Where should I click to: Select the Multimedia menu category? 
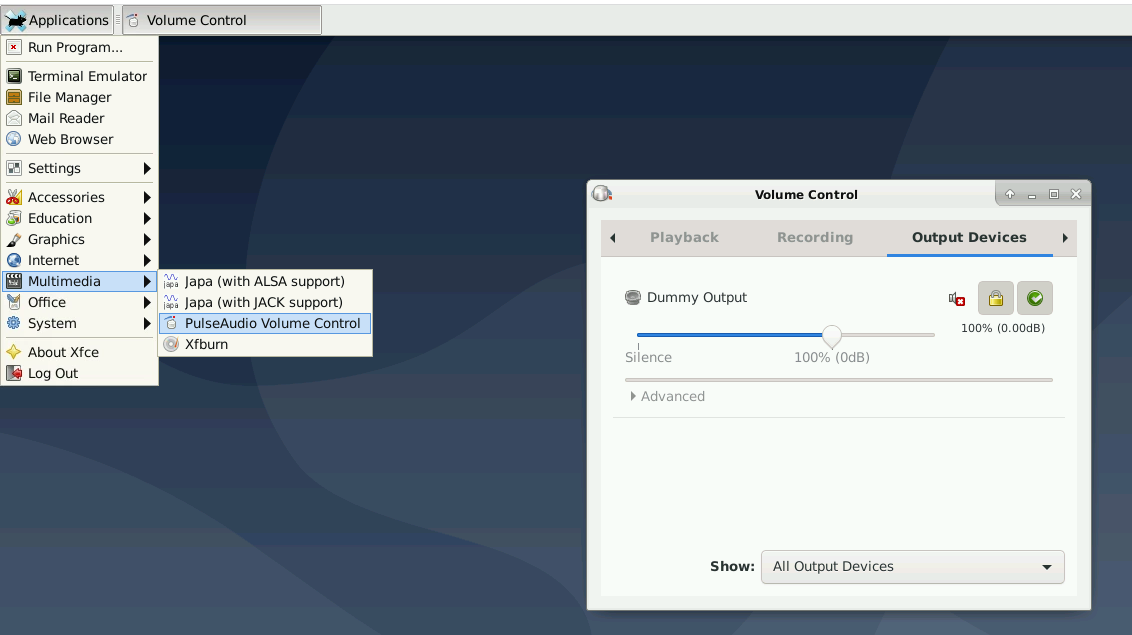point(79,281)
